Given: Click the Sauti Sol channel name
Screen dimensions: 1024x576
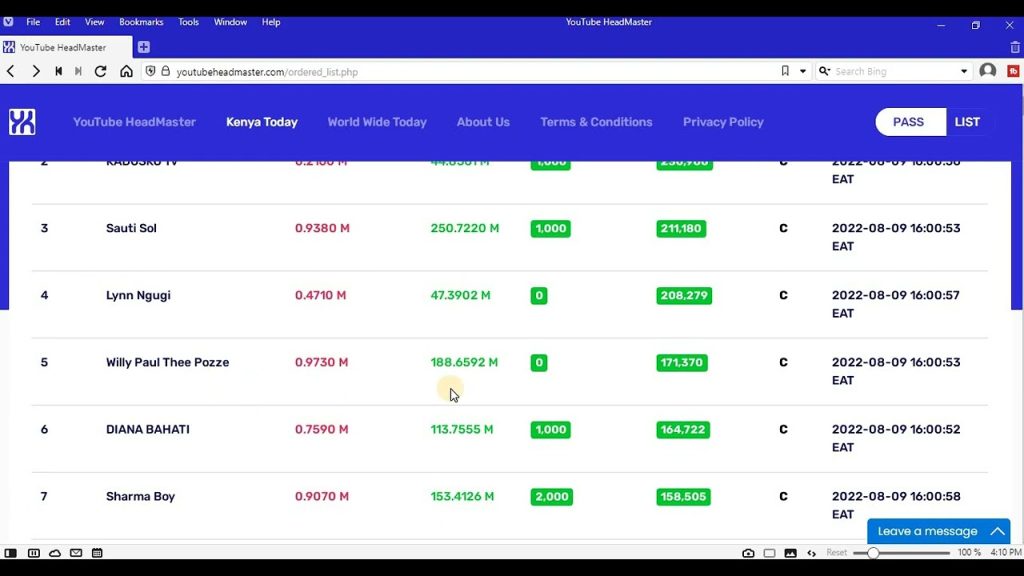Looking at the screenshot, I should pos(131,229).
